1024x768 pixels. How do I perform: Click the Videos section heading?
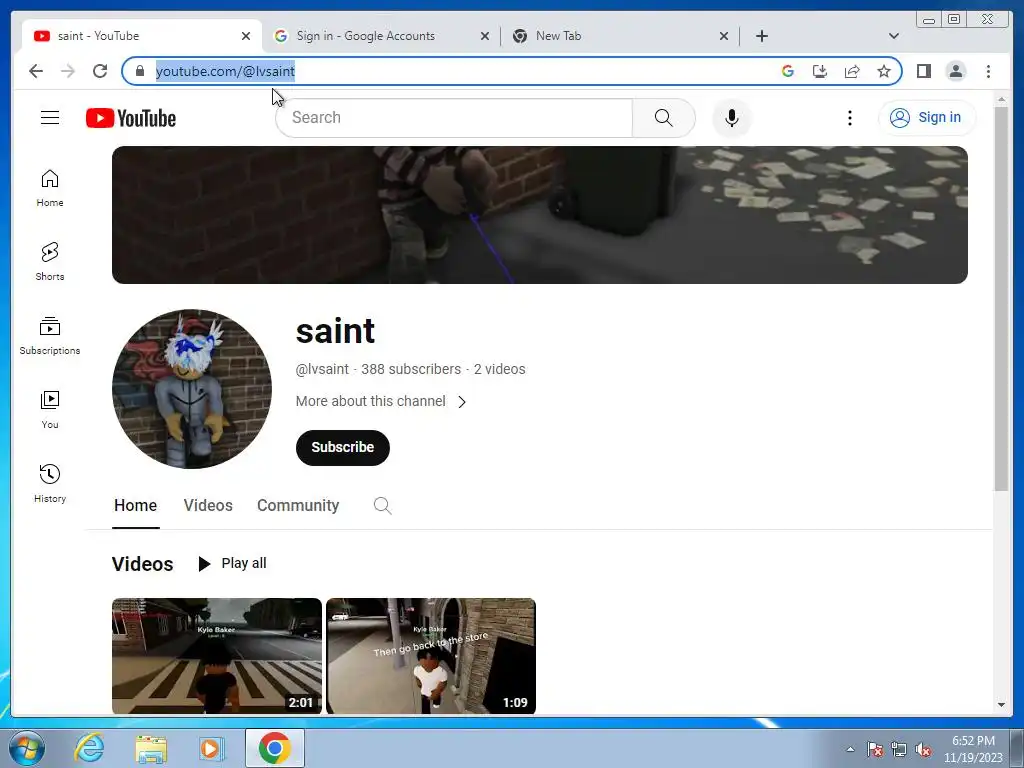tap(142, 564)
